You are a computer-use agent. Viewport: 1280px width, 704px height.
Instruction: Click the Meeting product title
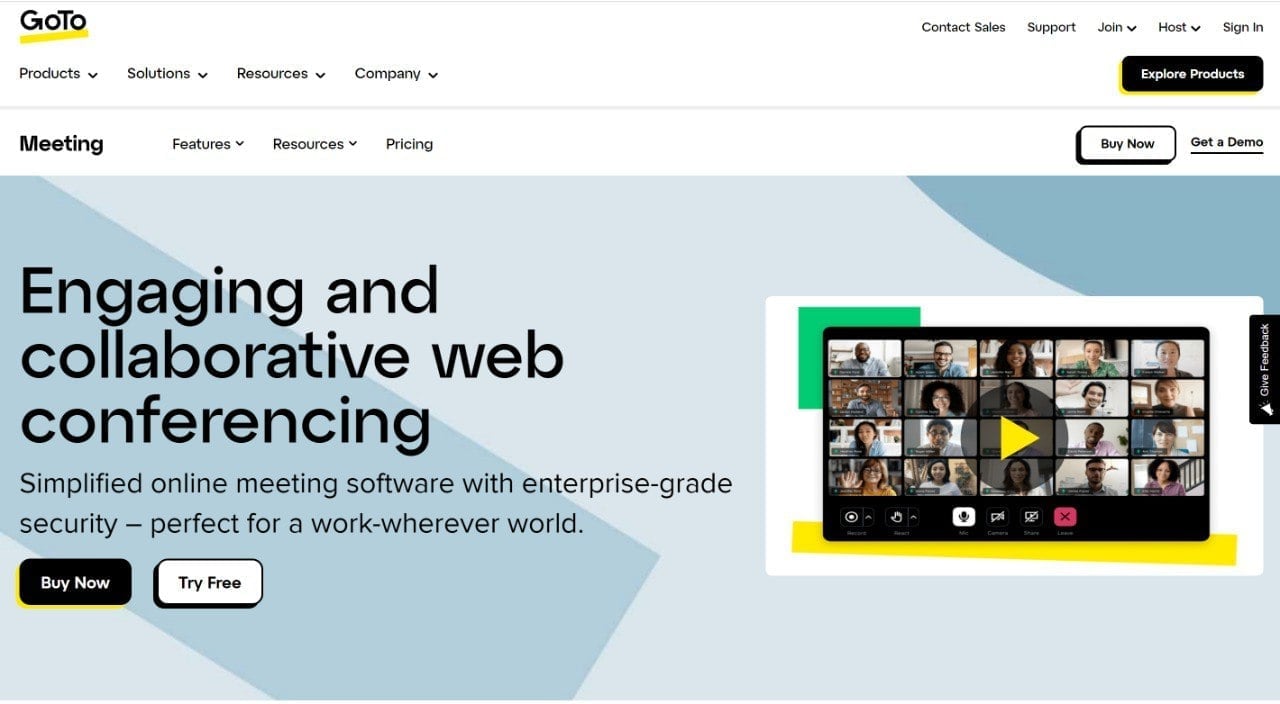61,144
